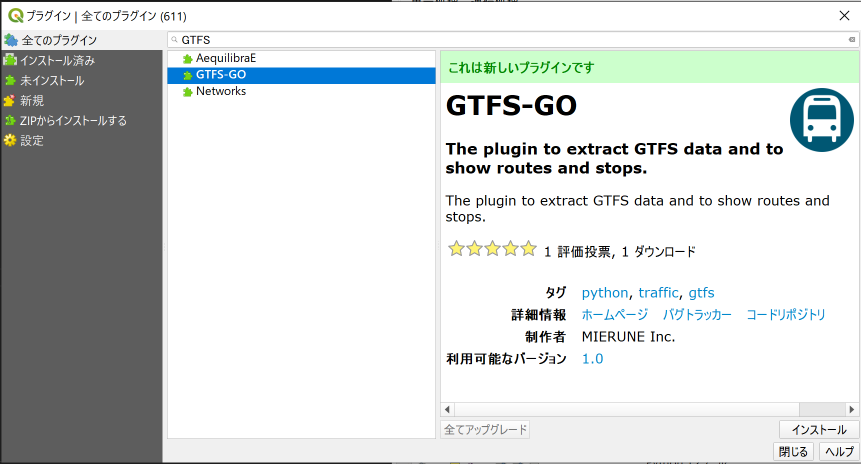Select the GTFS-GO plugin row

point(301,75)
